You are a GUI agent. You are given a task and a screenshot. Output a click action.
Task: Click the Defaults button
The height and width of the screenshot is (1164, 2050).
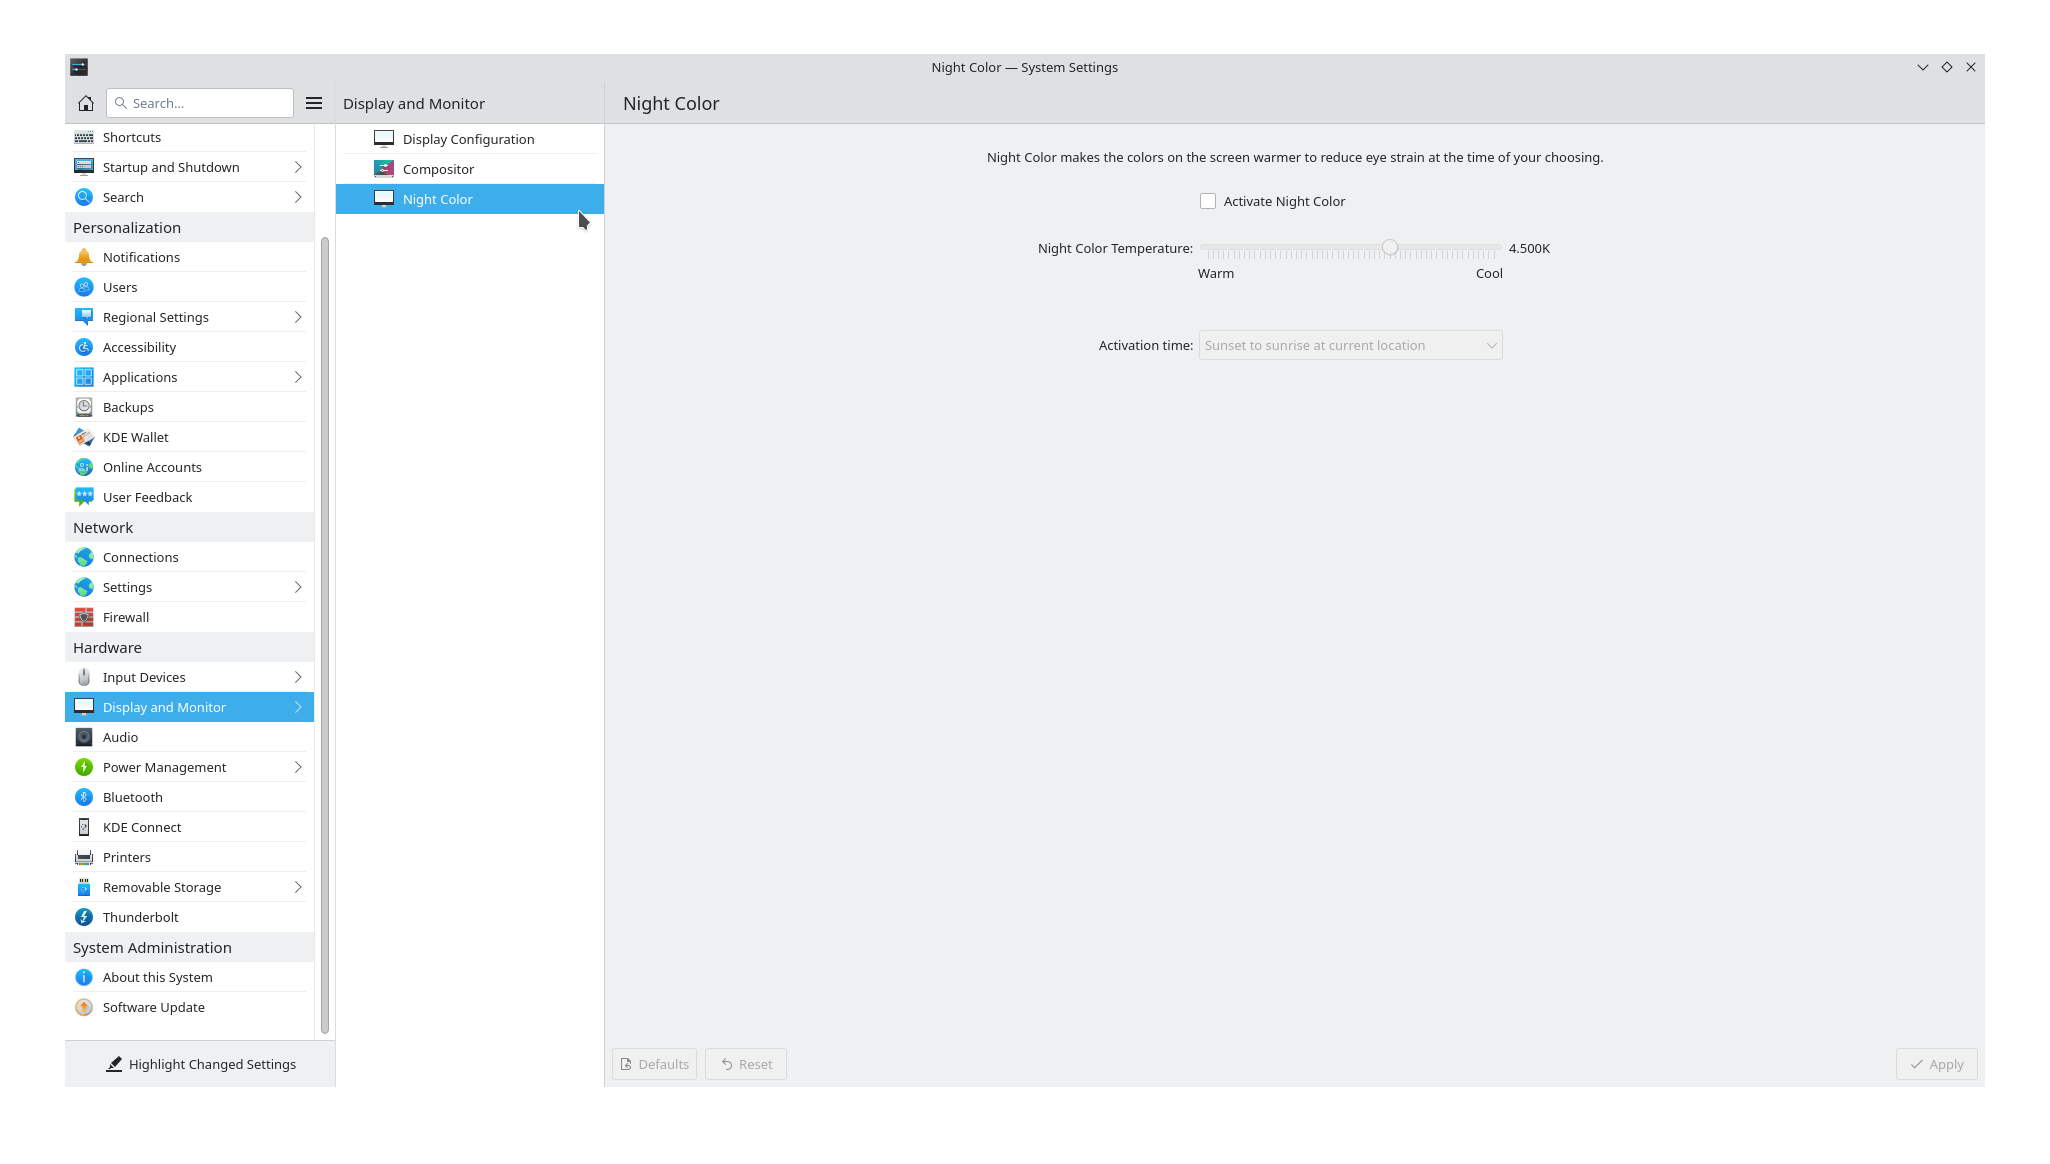coord(655,1063)
